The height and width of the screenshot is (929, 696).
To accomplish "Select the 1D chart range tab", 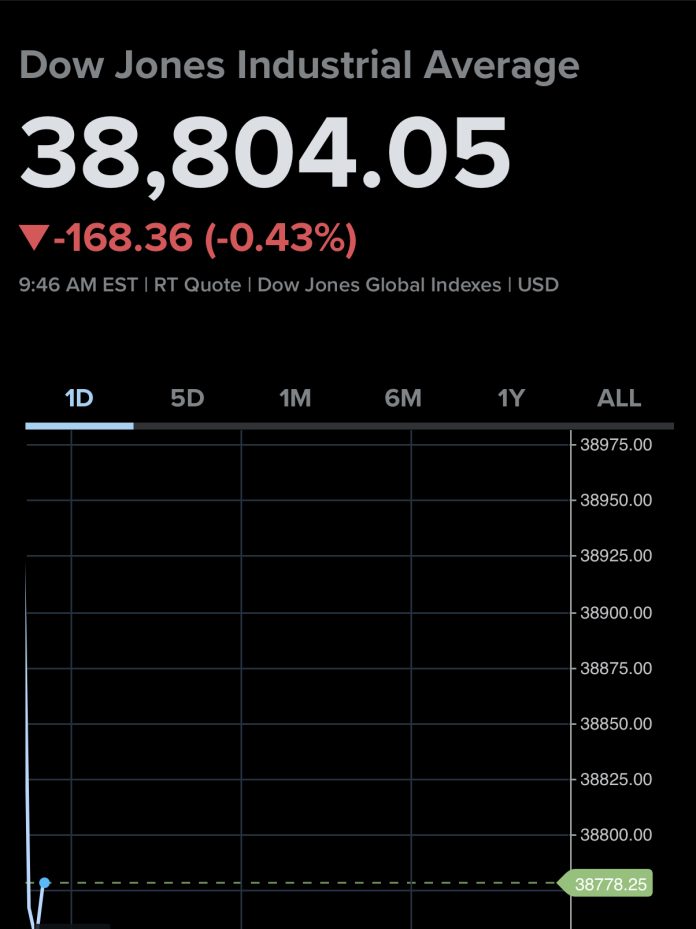I will (x=79, y=399).
